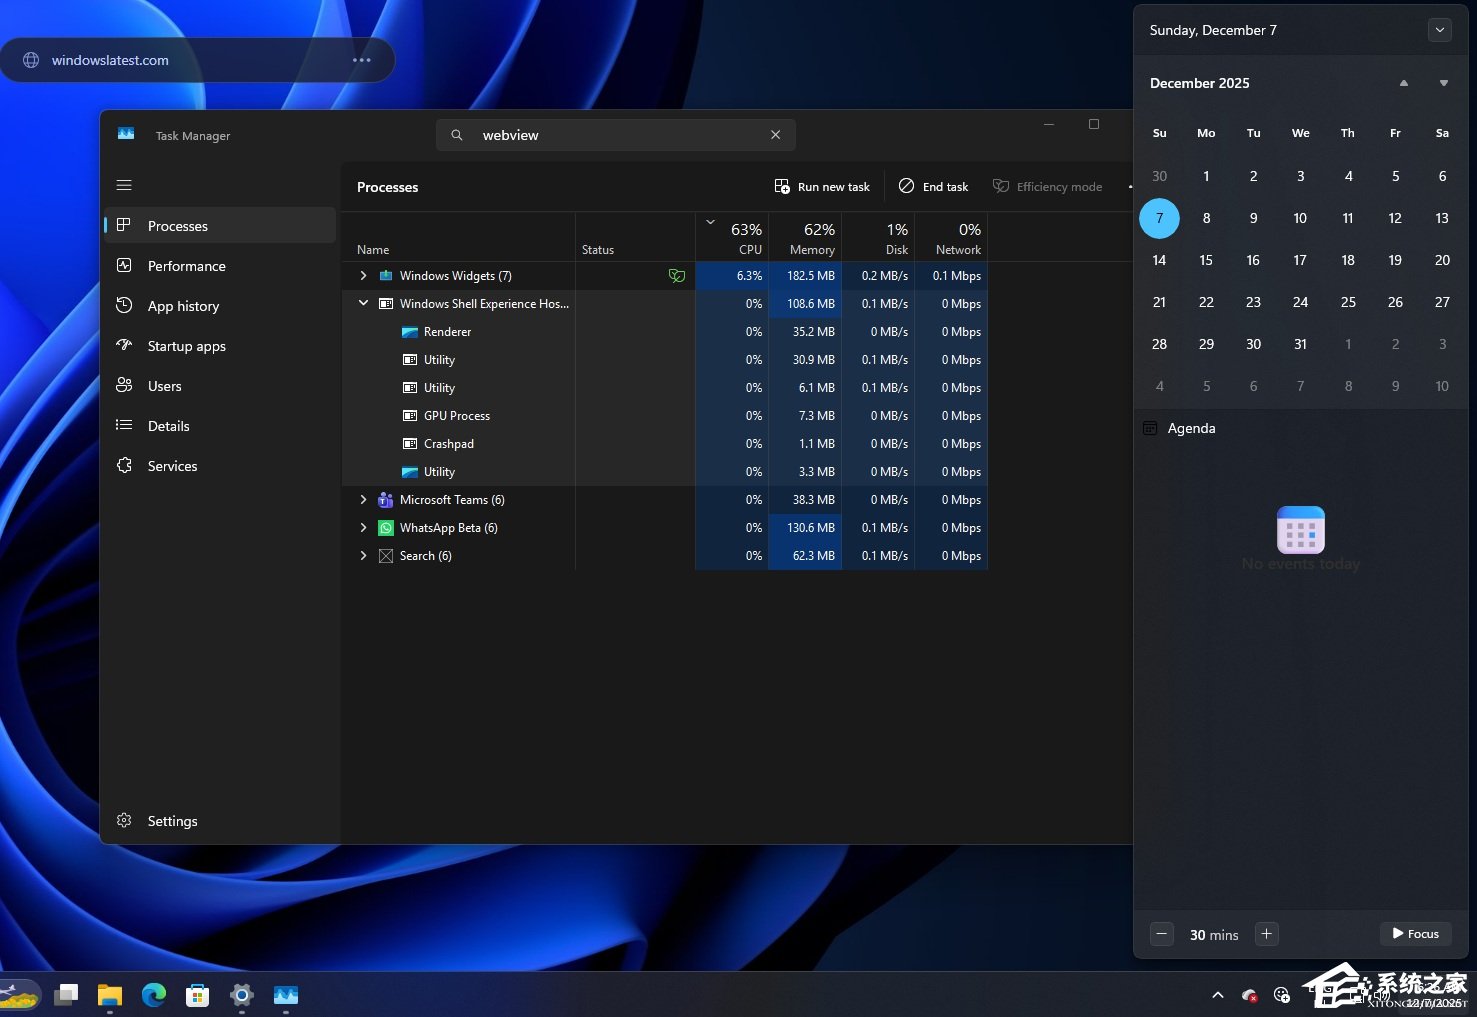
Task: Click the Run new task button
Action: tap(821, 186)
